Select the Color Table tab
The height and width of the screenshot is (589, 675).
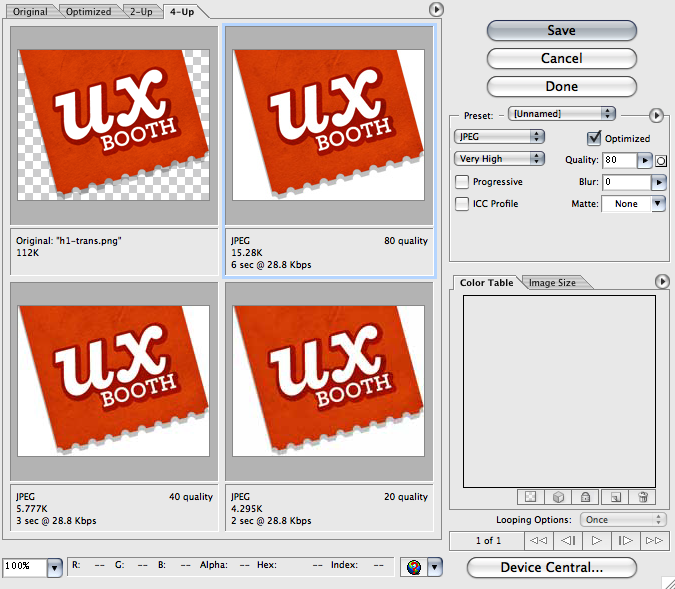coord(486,282)
